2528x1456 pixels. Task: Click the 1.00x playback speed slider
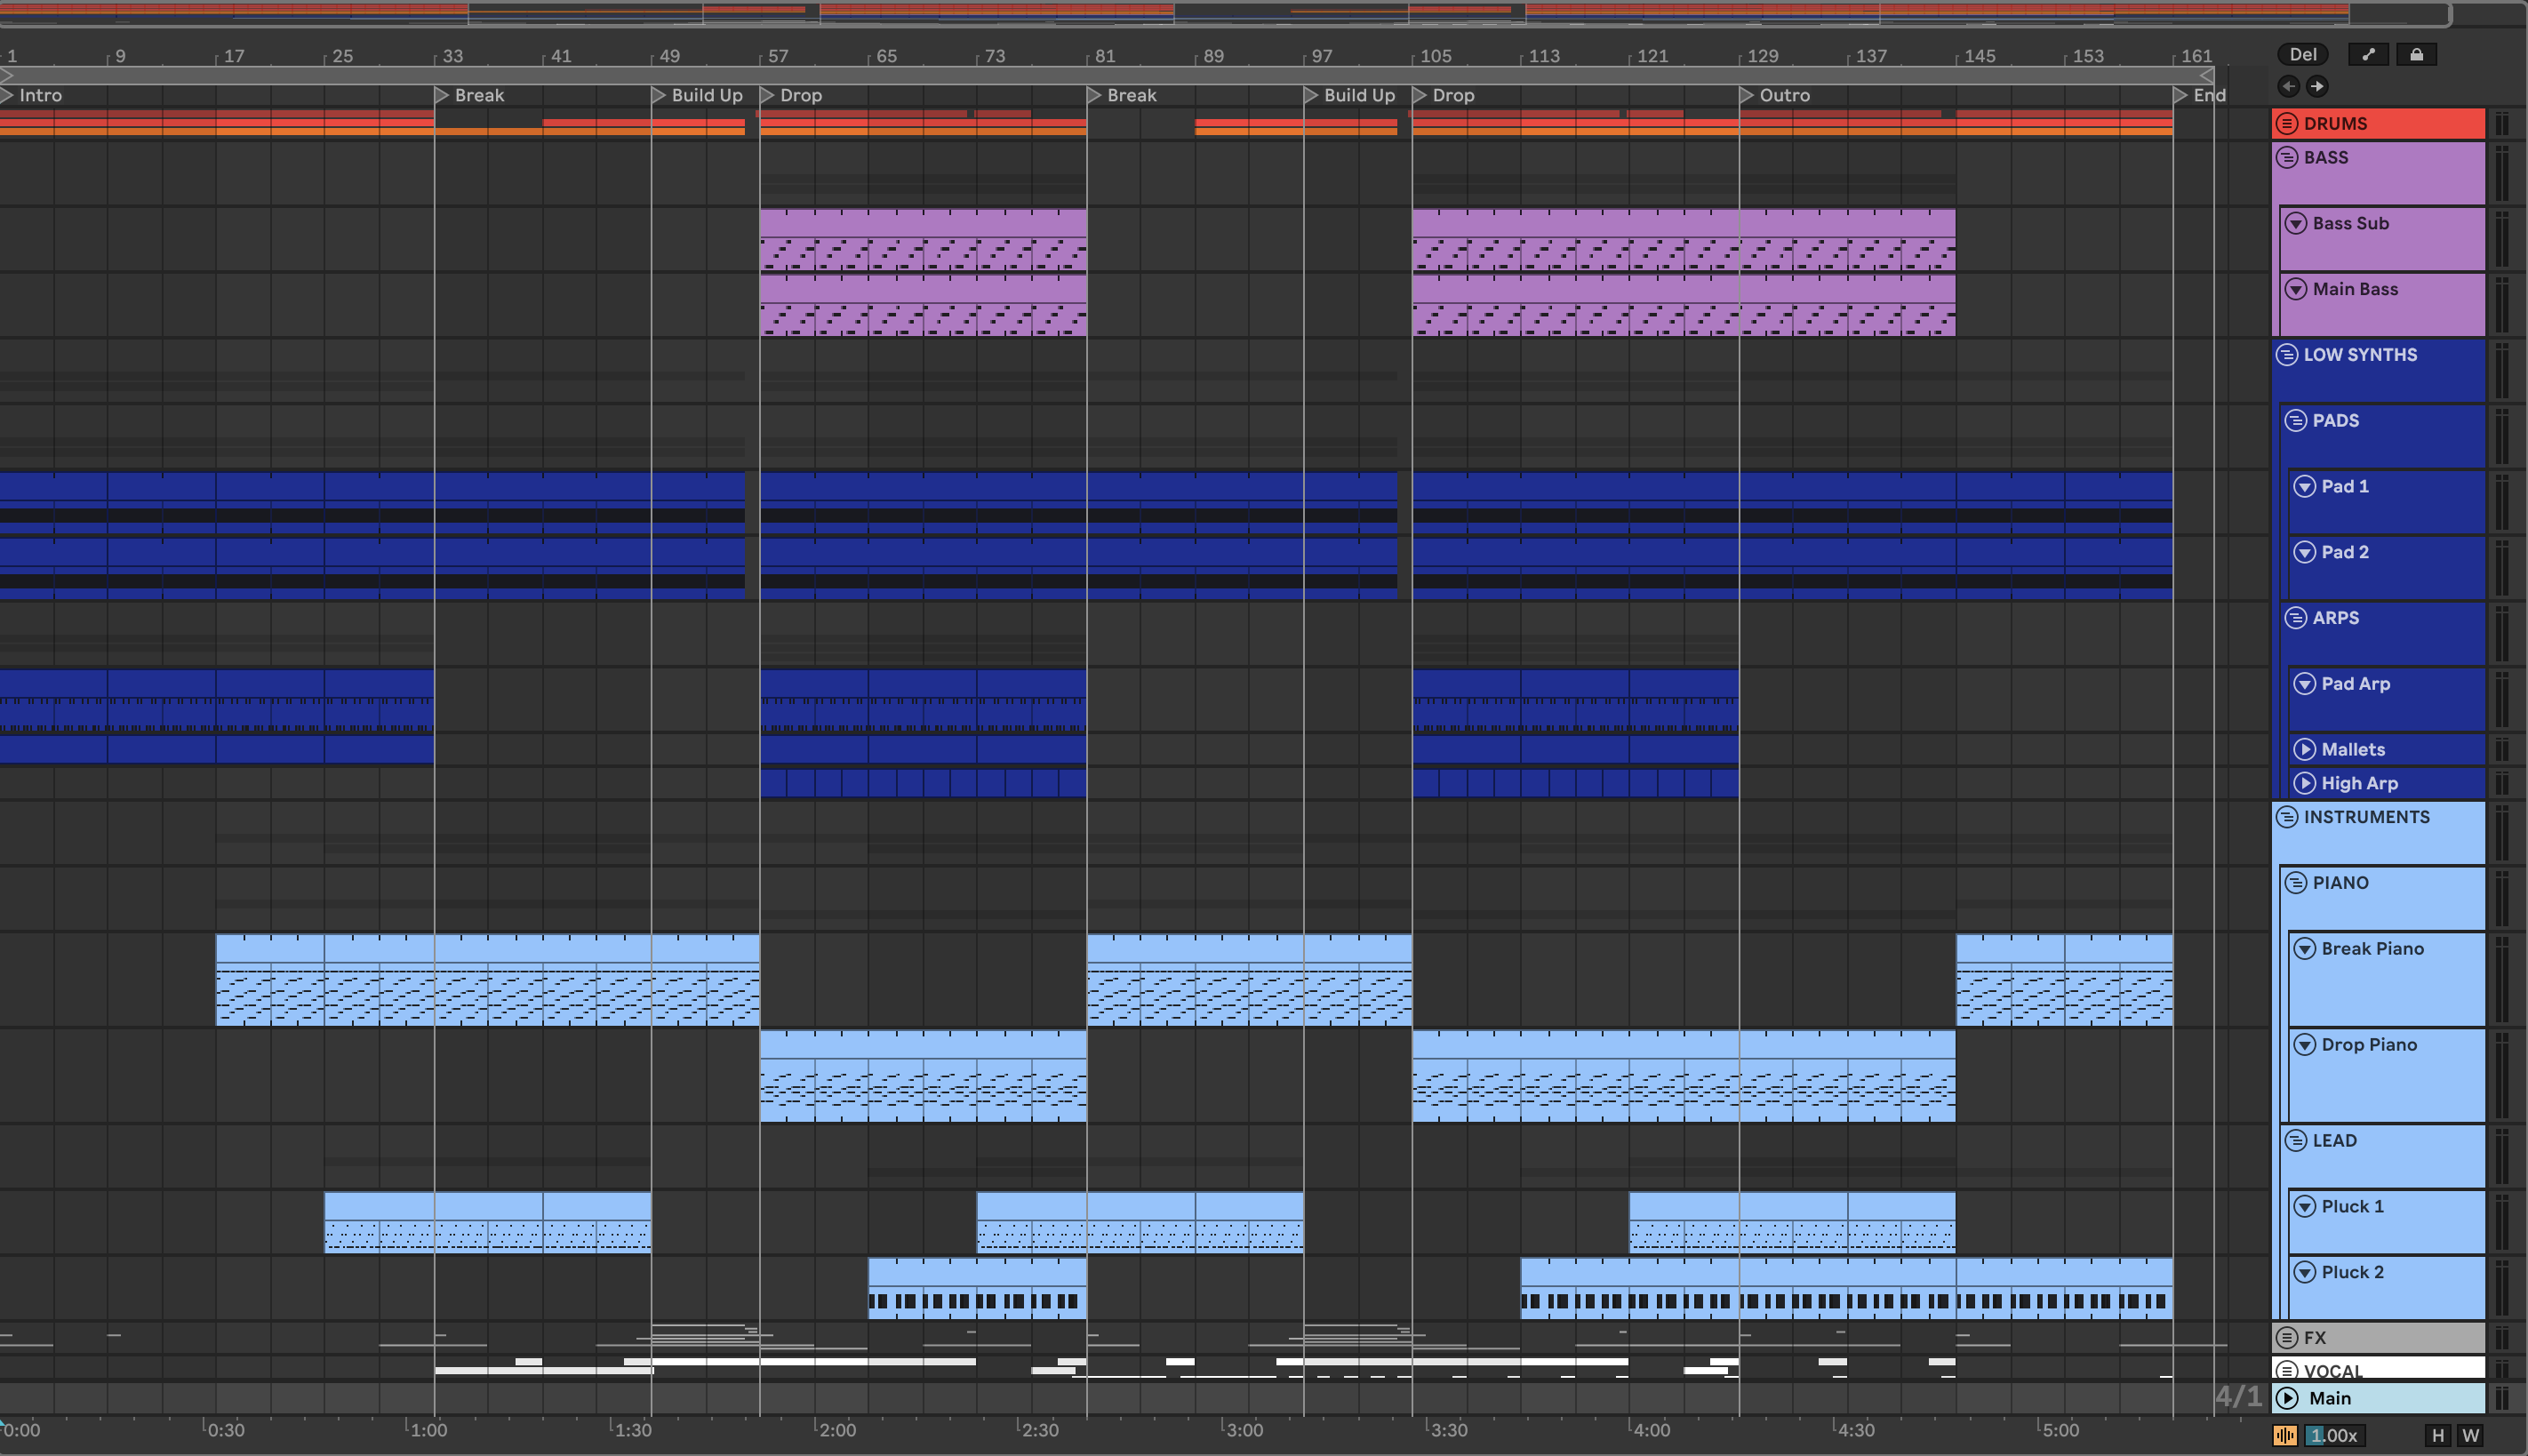[x=2334, y=1436]
